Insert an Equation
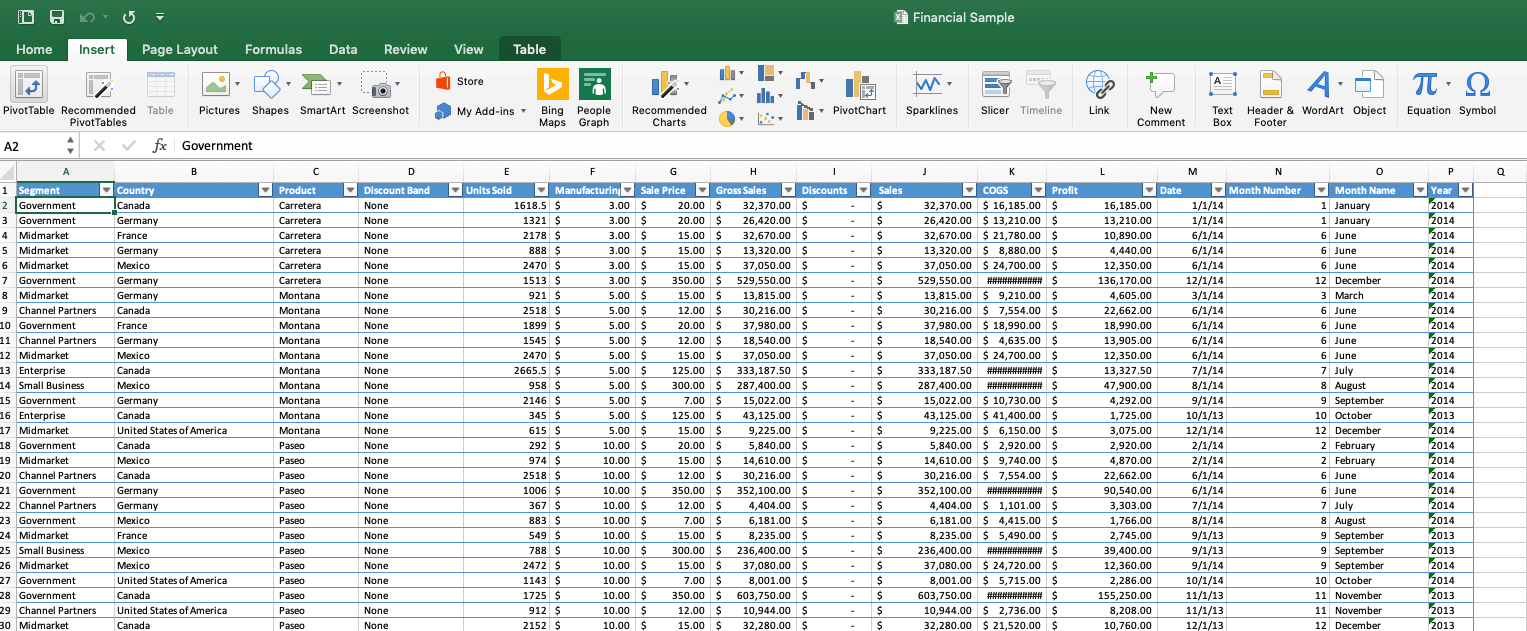1527x631 pixels. (1428, 95)
